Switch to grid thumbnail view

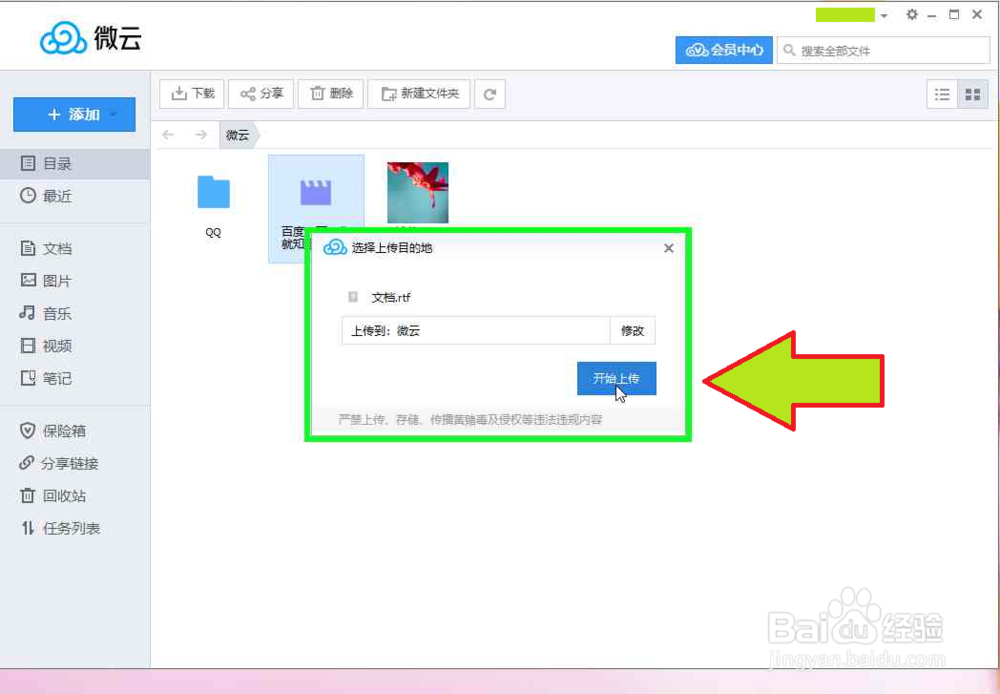tap(973, 95)
